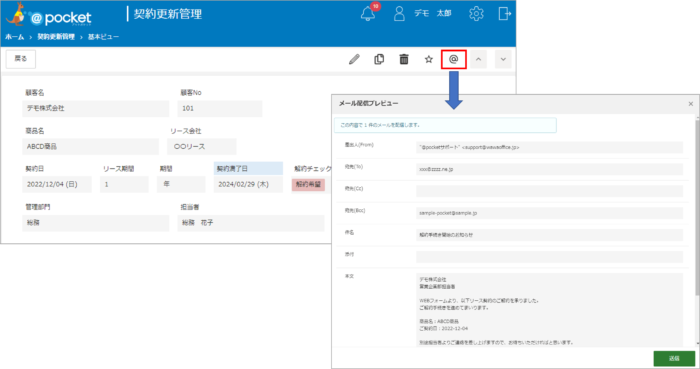The image size is (700, 369).
Task: Click the 契約満了日 value 2024/02/29 (木)
Action: (x=248, y=184)
